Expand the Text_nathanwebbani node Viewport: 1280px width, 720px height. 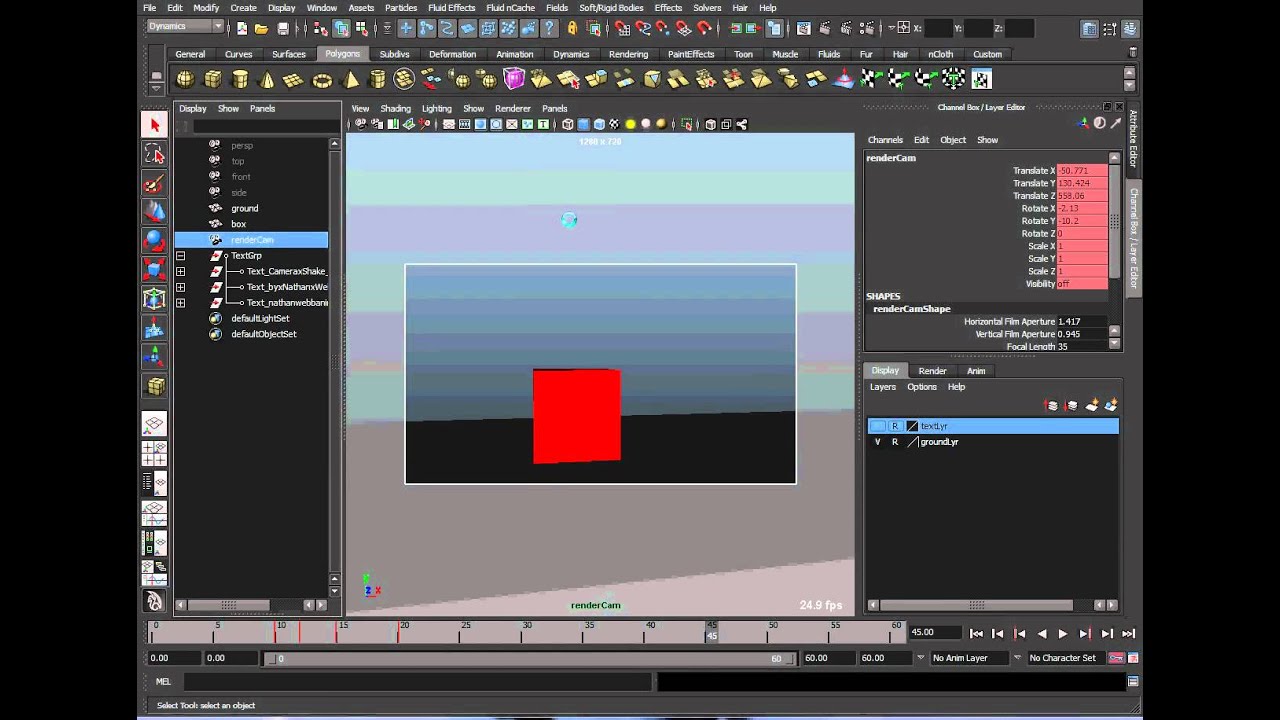click(x=180, y=302)
